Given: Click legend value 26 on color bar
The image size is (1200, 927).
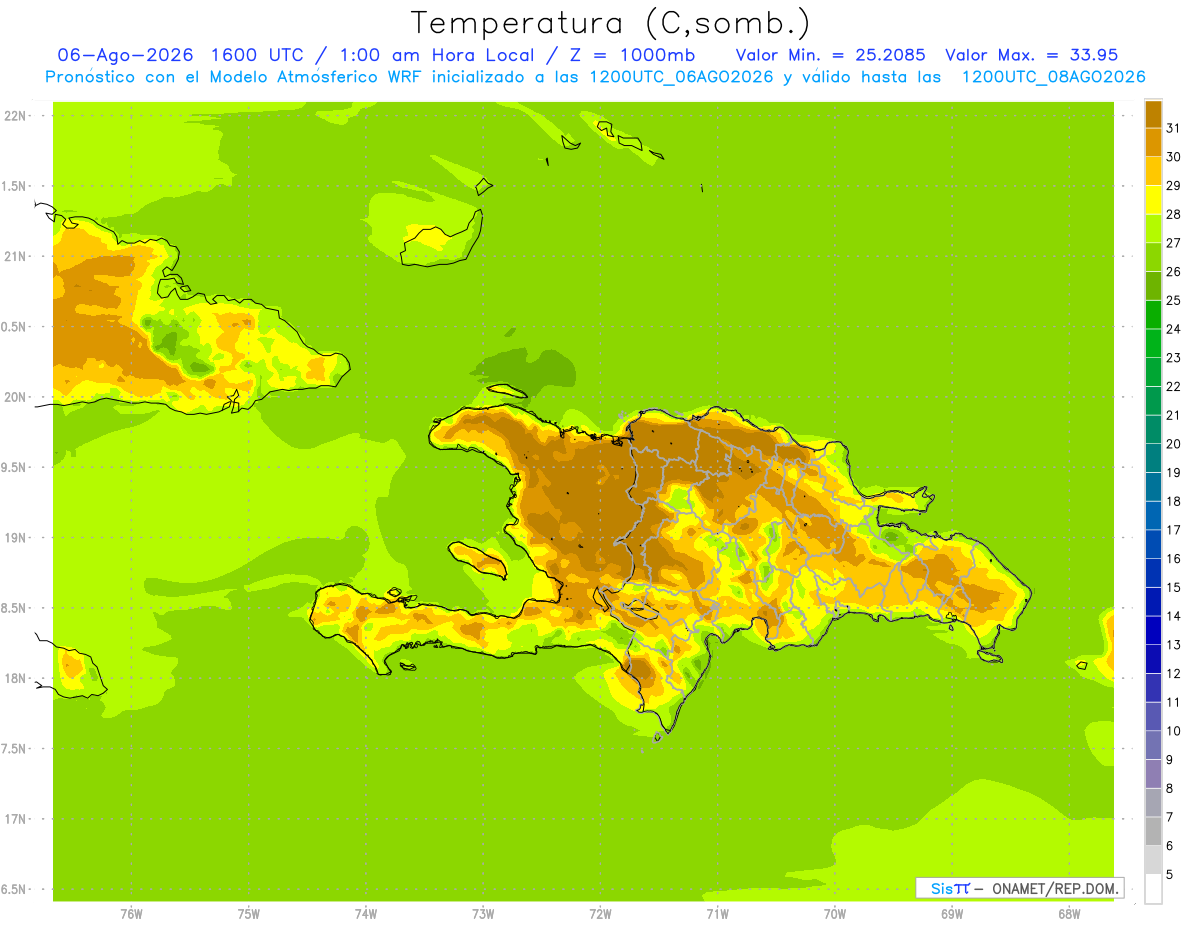Looking at the screenshot, I should 1174,272.
